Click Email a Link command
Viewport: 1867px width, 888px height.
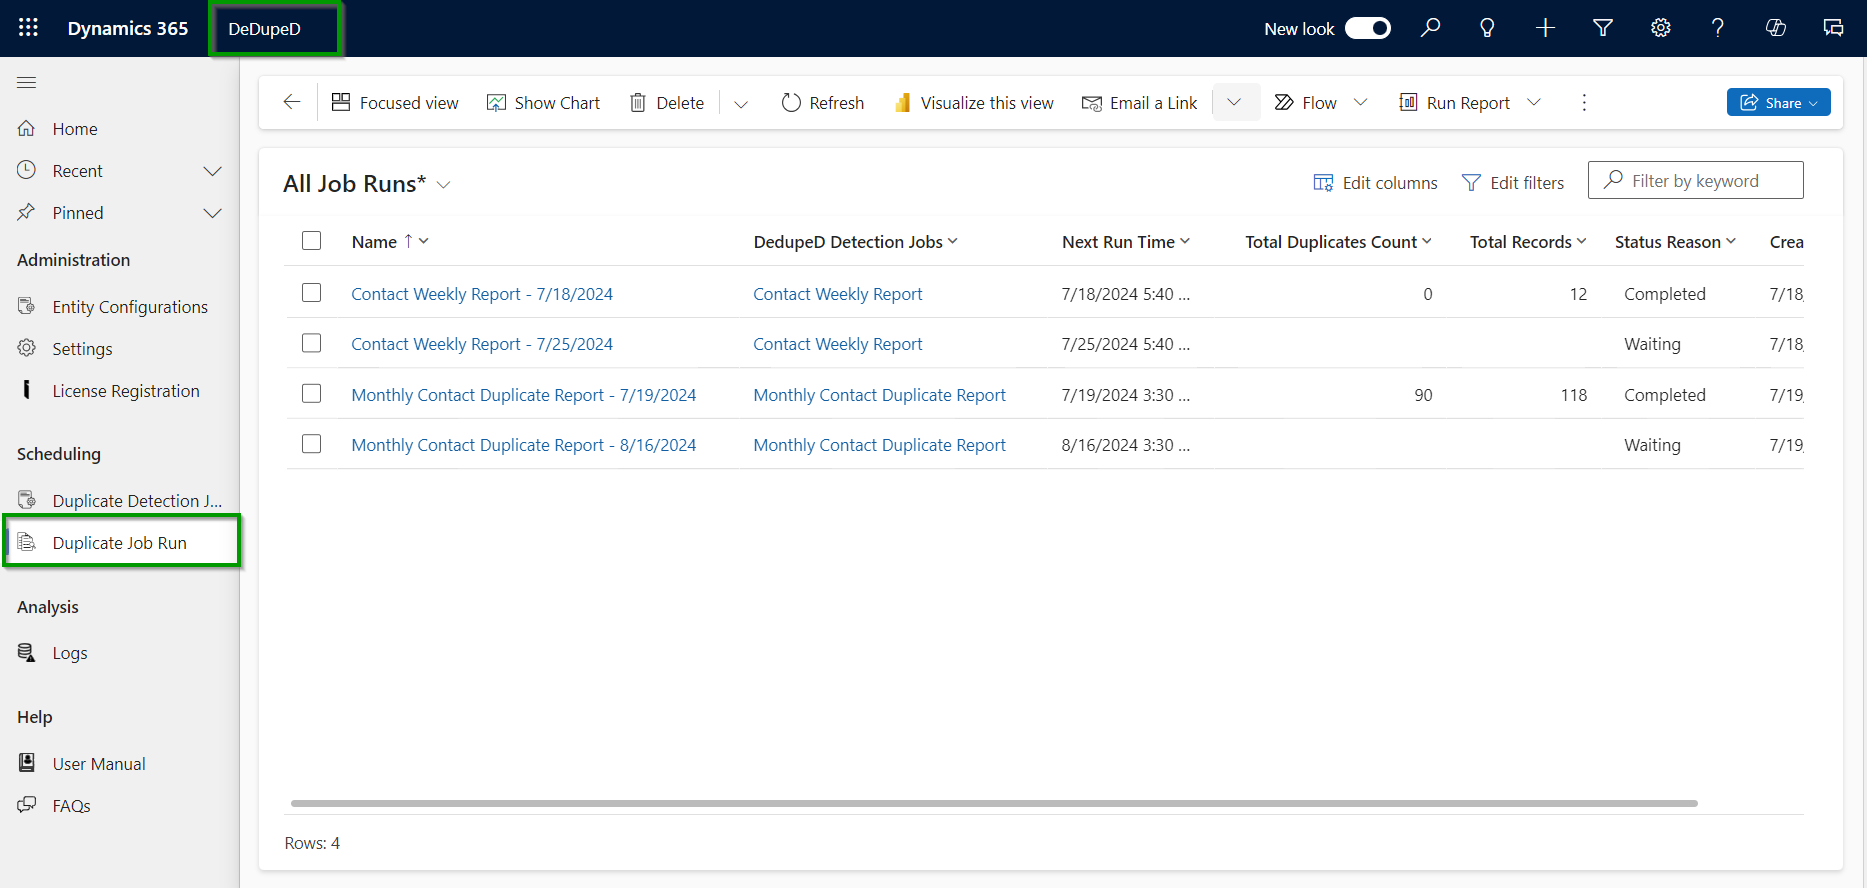[1140, 102]
